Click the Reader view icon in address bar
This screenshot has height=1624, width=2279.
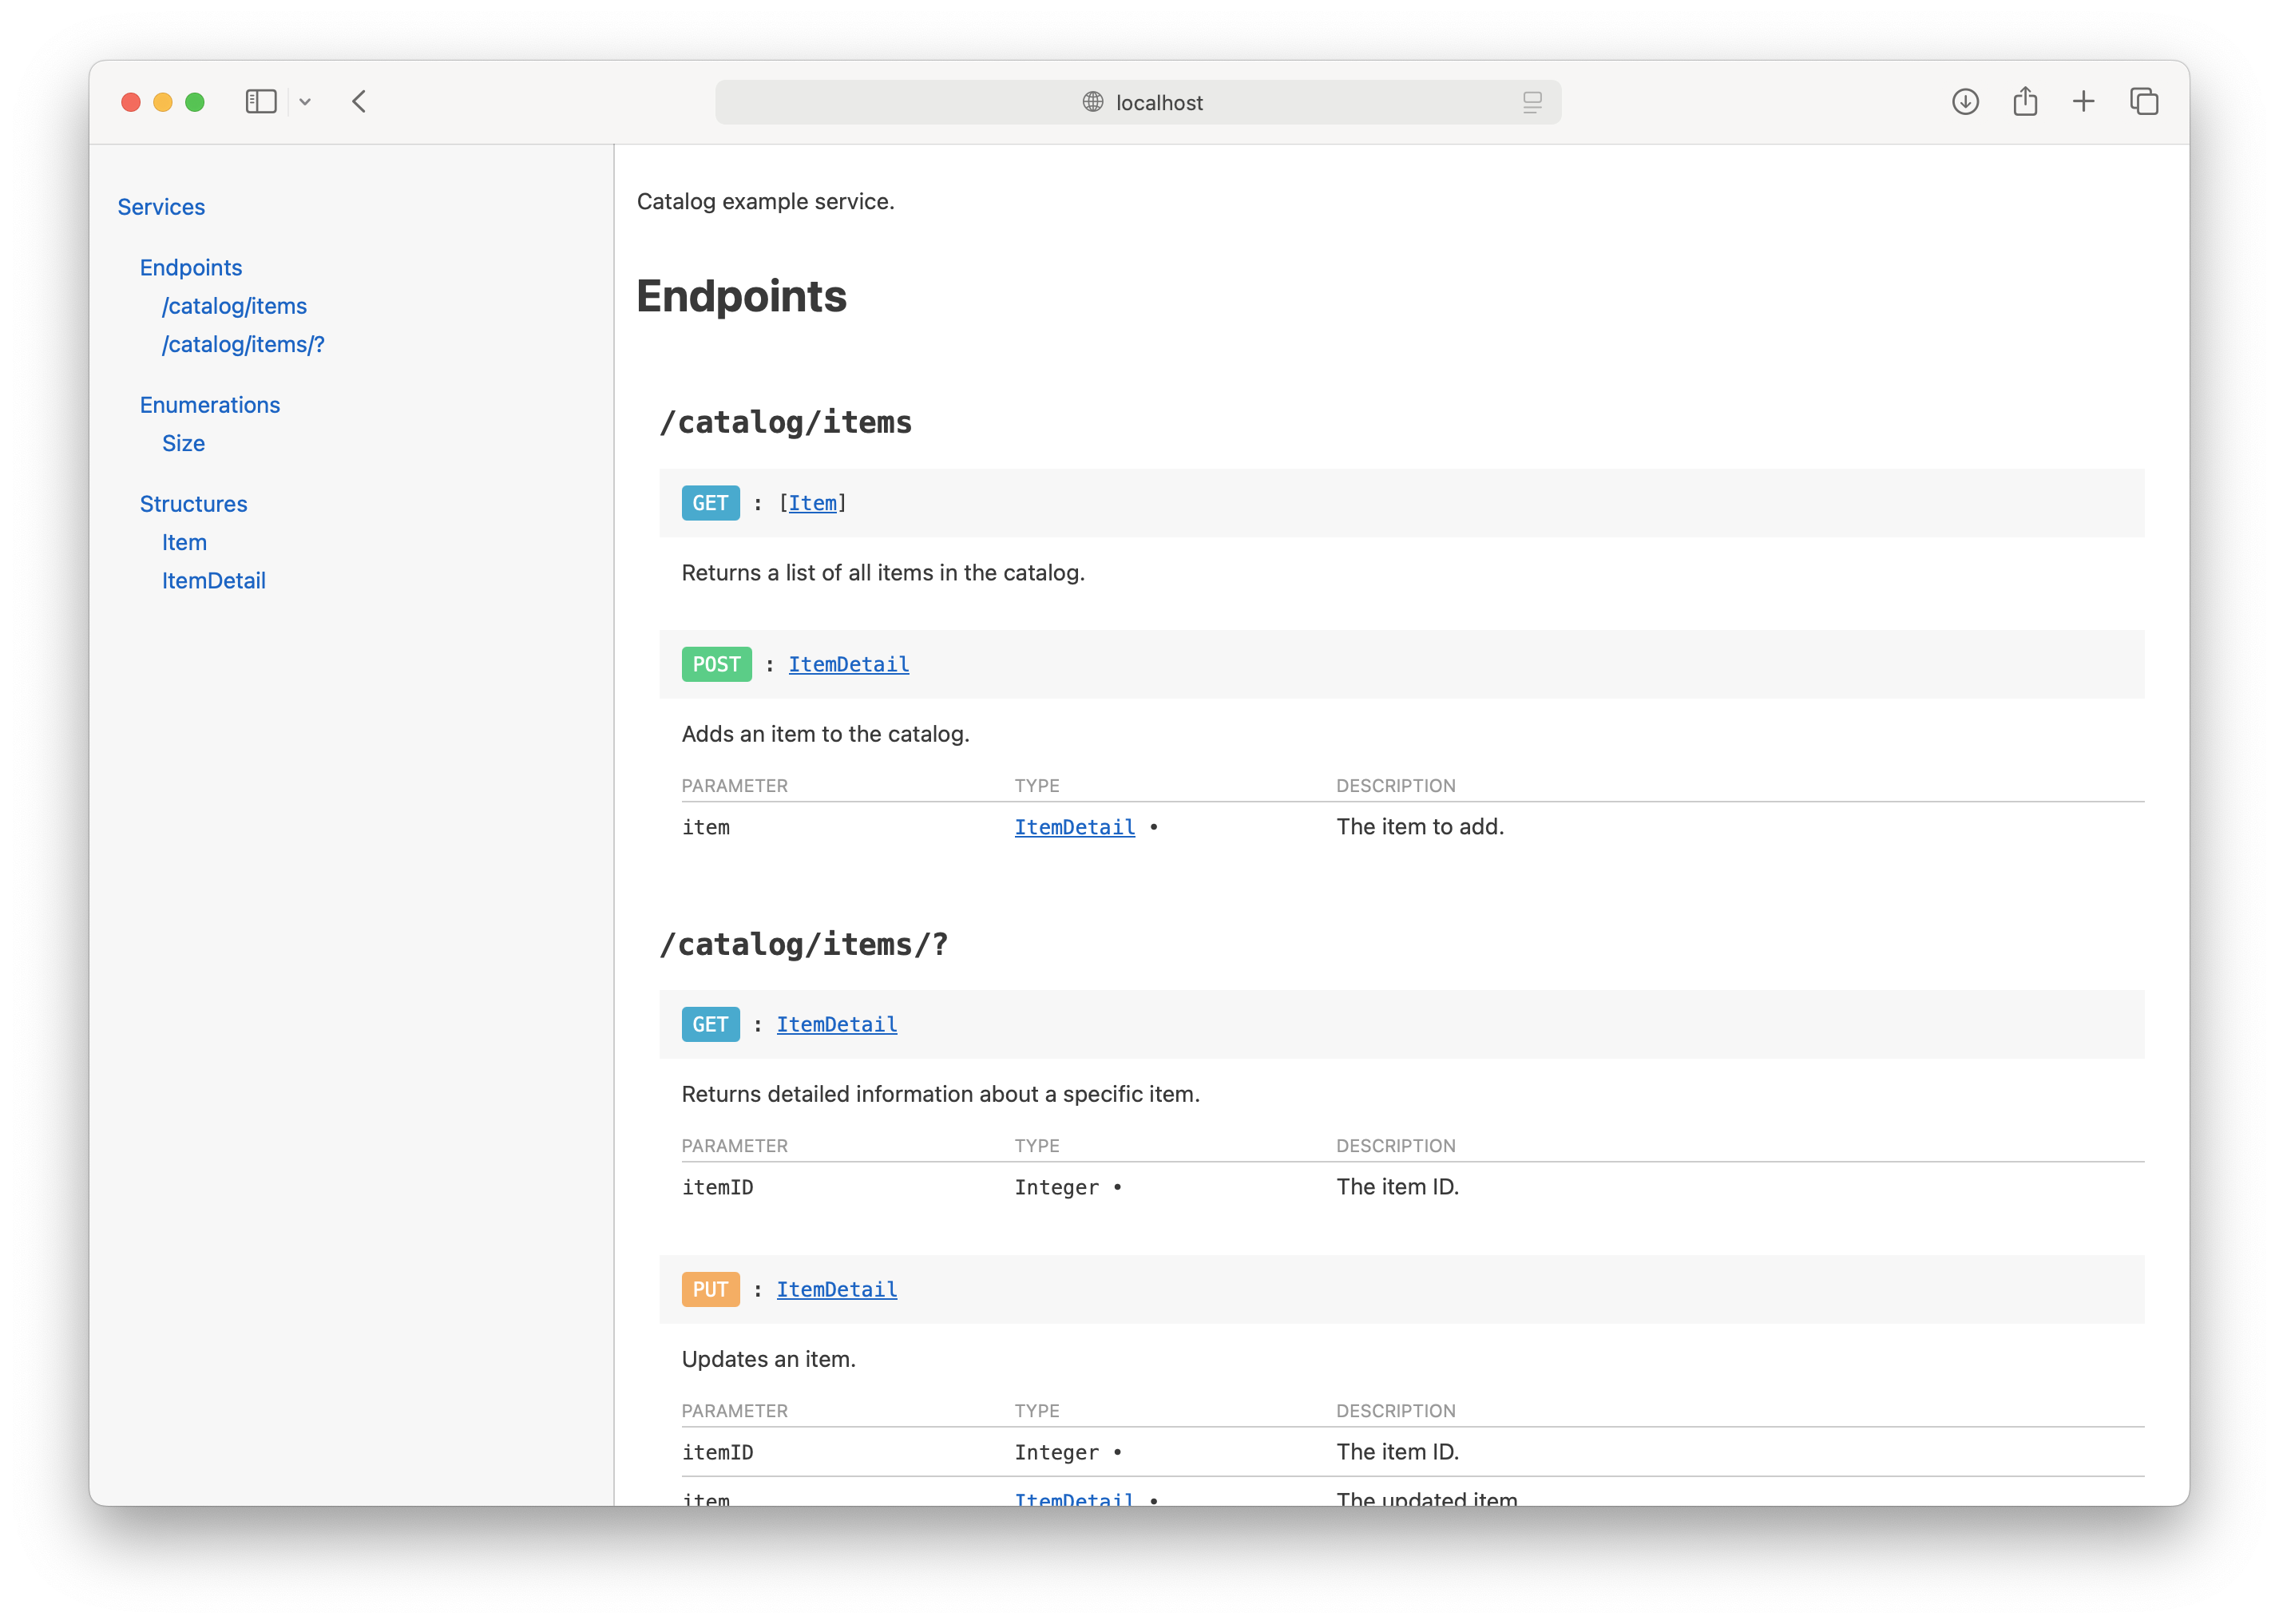pos(1531,102)
